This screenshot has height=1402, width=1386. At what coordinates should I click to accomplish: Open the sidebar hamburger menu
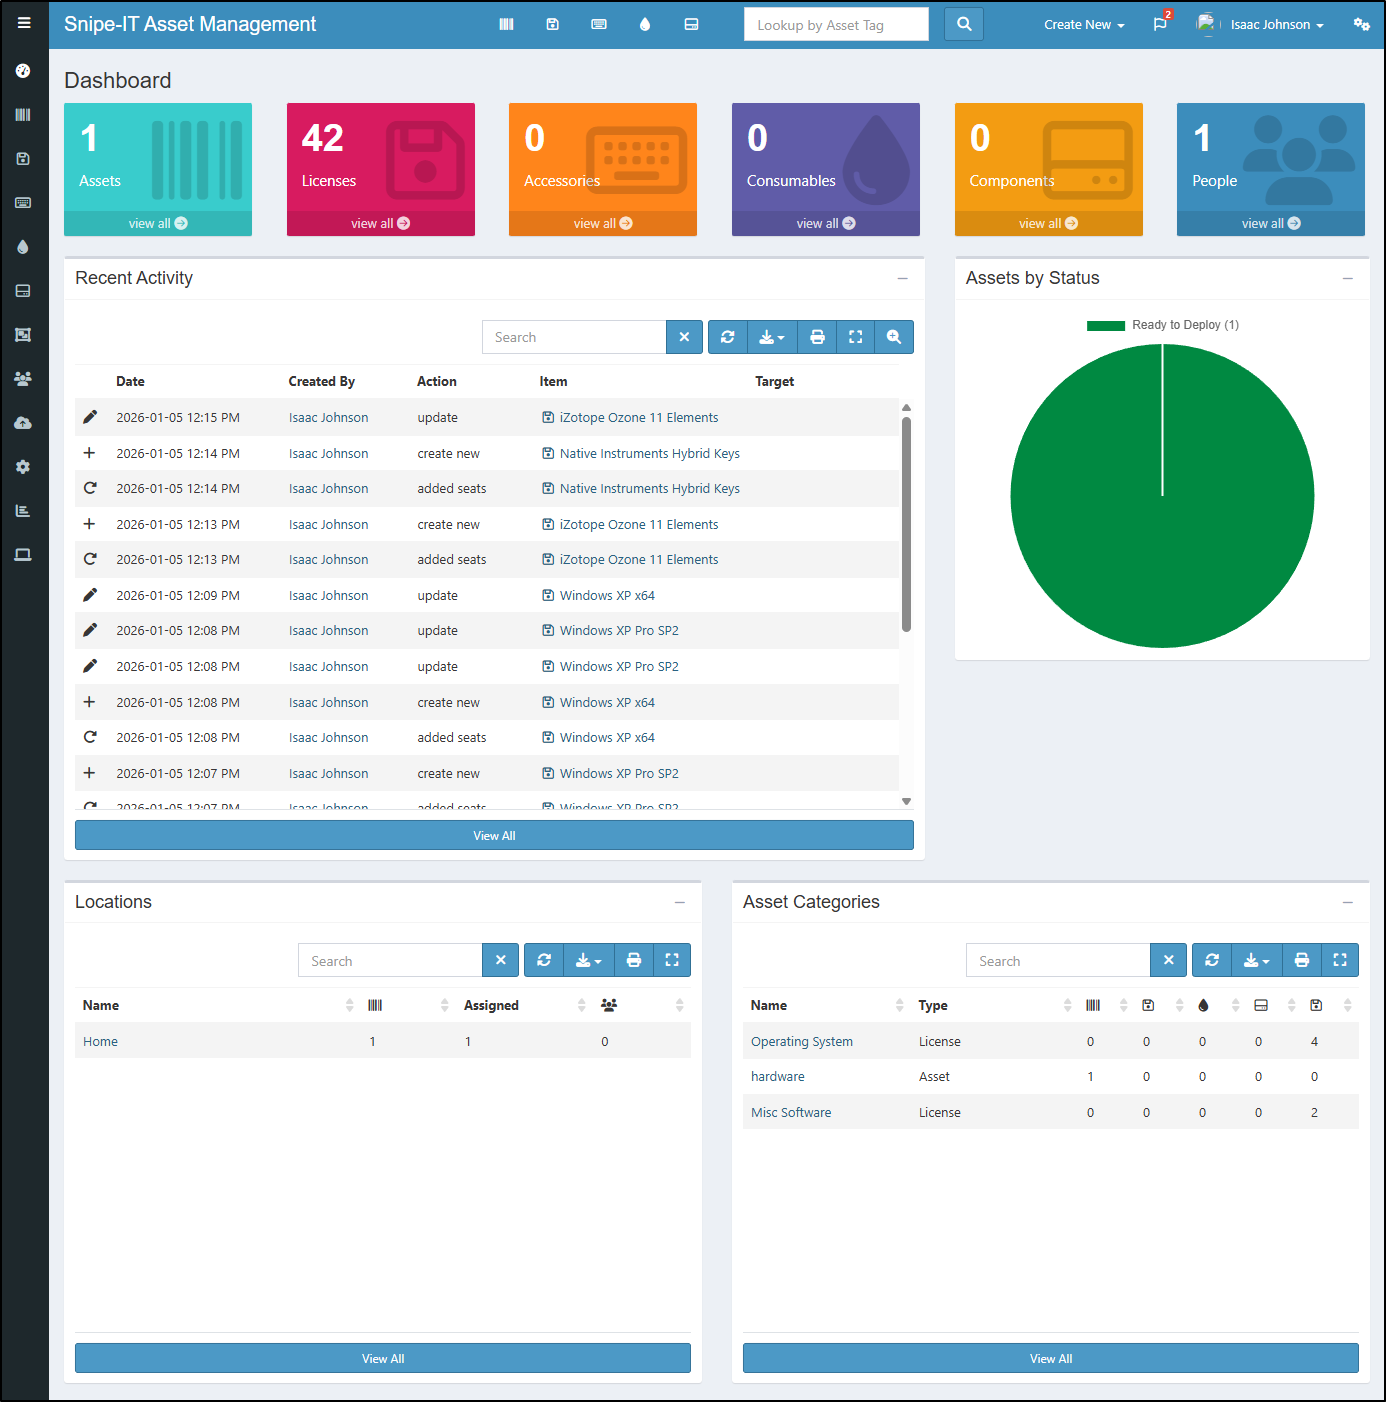pos(24,23)
